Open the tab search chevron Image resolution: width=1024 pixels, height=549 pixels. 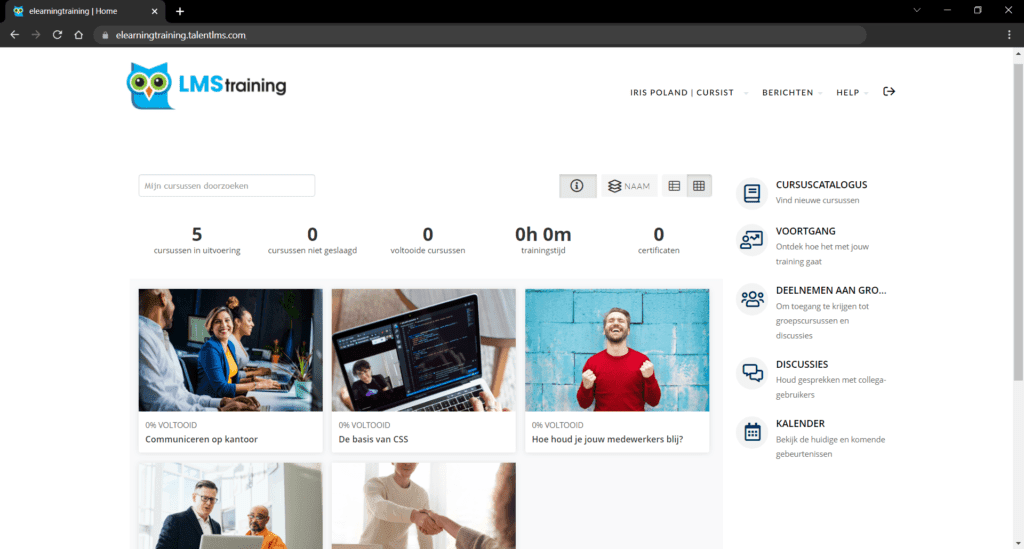click(x=917, y=10)
